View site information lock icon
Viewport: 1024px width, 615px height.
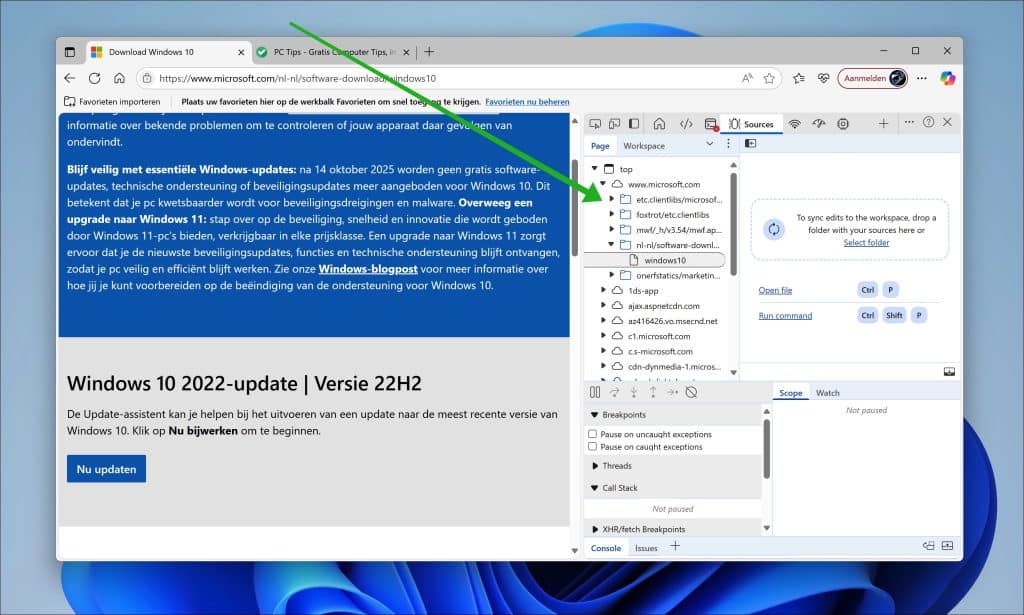pyautogui.click(x=148, y=78)
